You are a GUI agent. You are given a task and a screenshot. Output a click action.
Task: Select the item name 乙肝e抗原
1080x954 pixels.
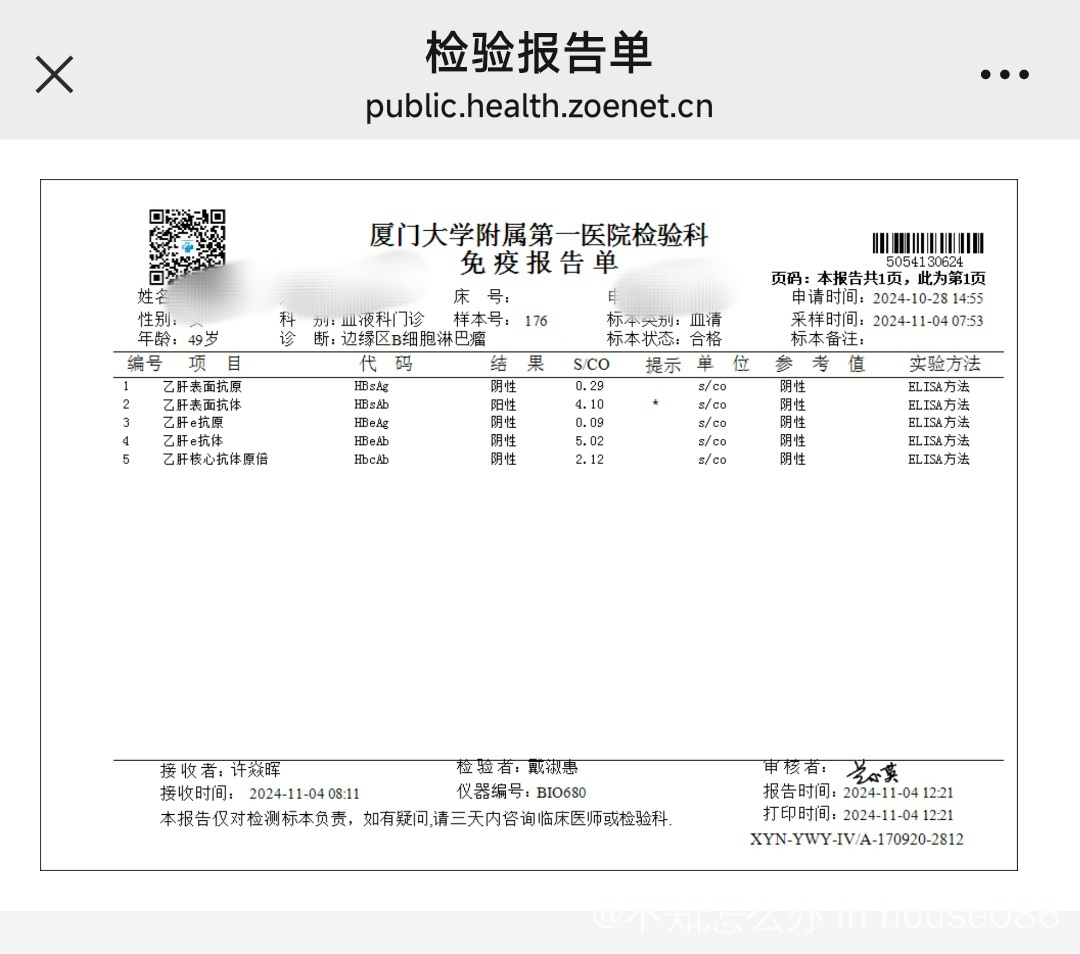193,423
